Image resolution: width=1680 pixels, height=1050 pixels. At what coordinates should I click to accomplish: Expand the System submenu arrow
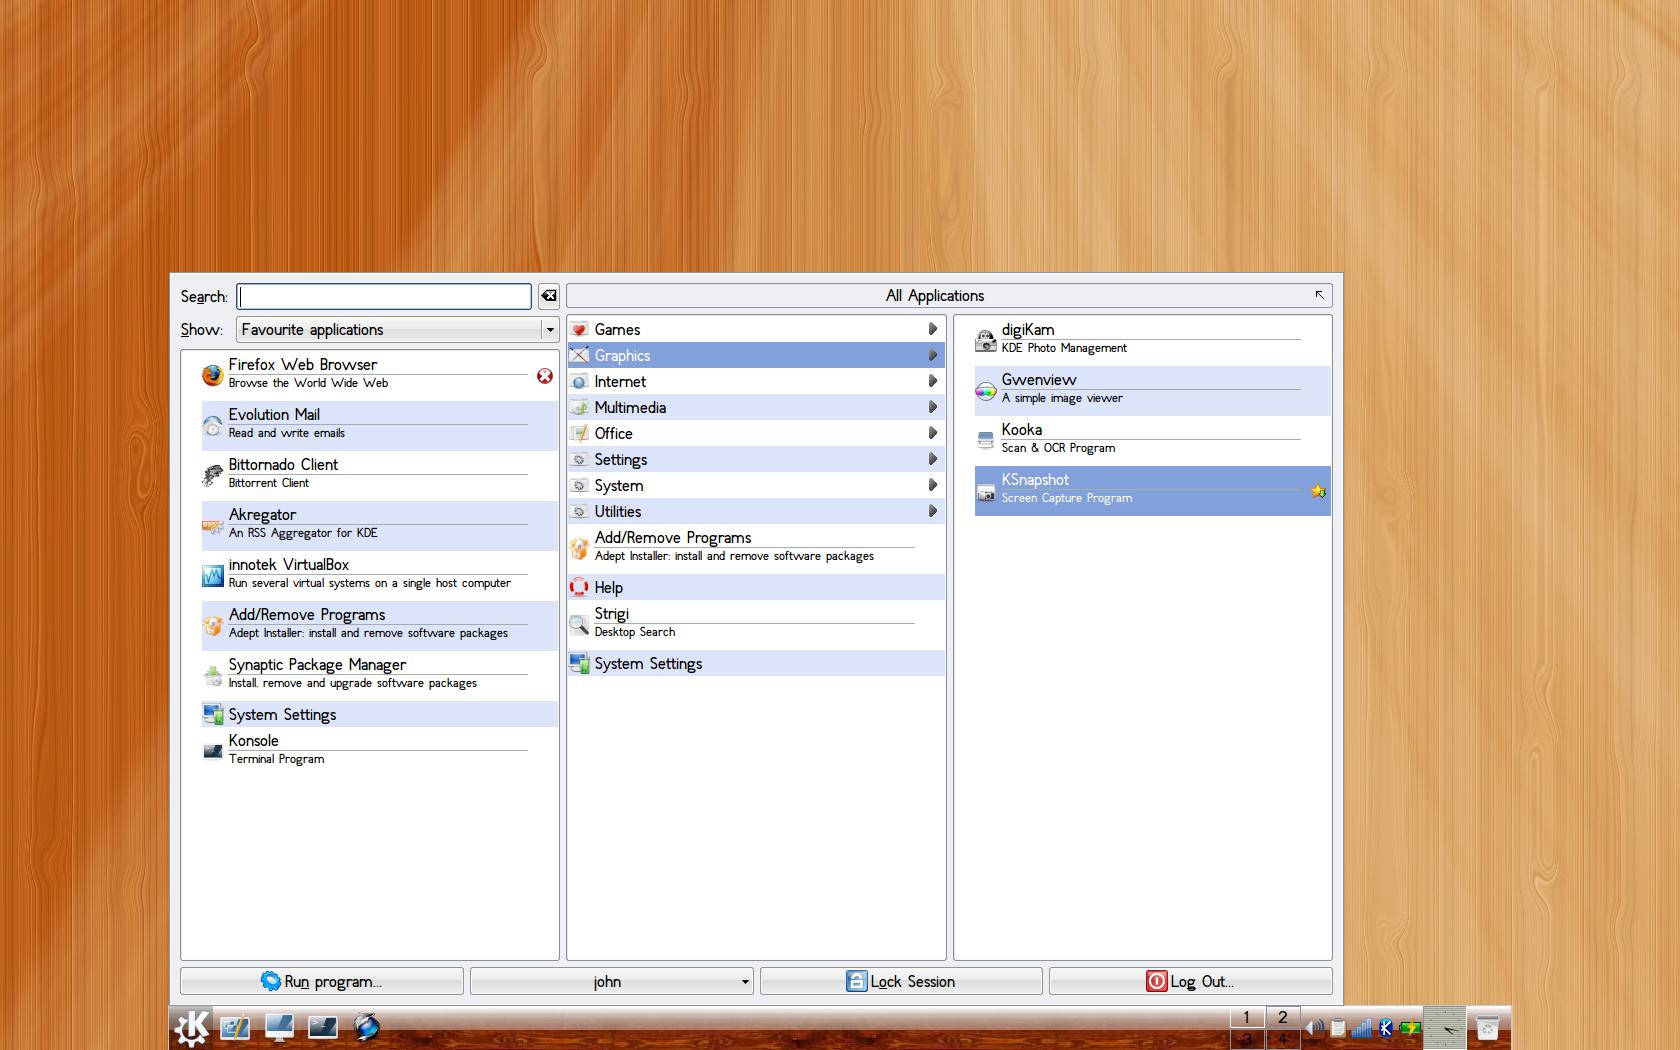[932, 485]
